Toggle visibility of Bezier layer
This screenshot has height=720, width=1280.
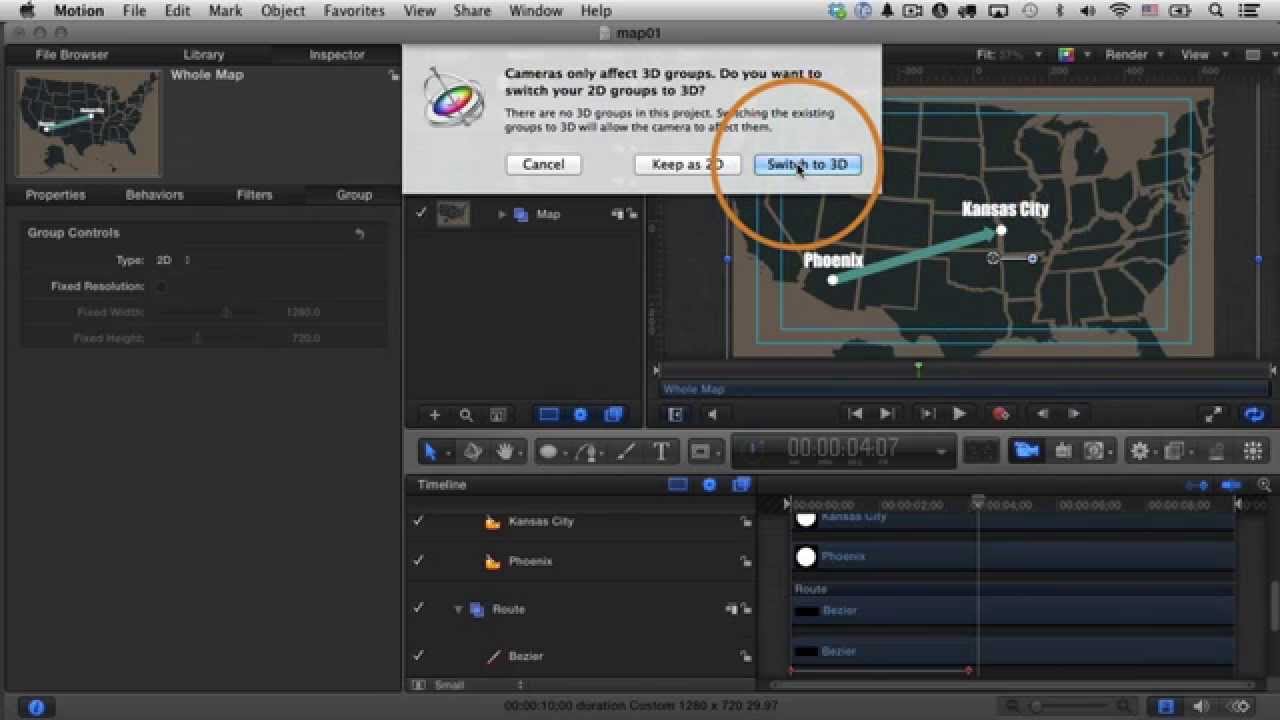coord(418,656)
